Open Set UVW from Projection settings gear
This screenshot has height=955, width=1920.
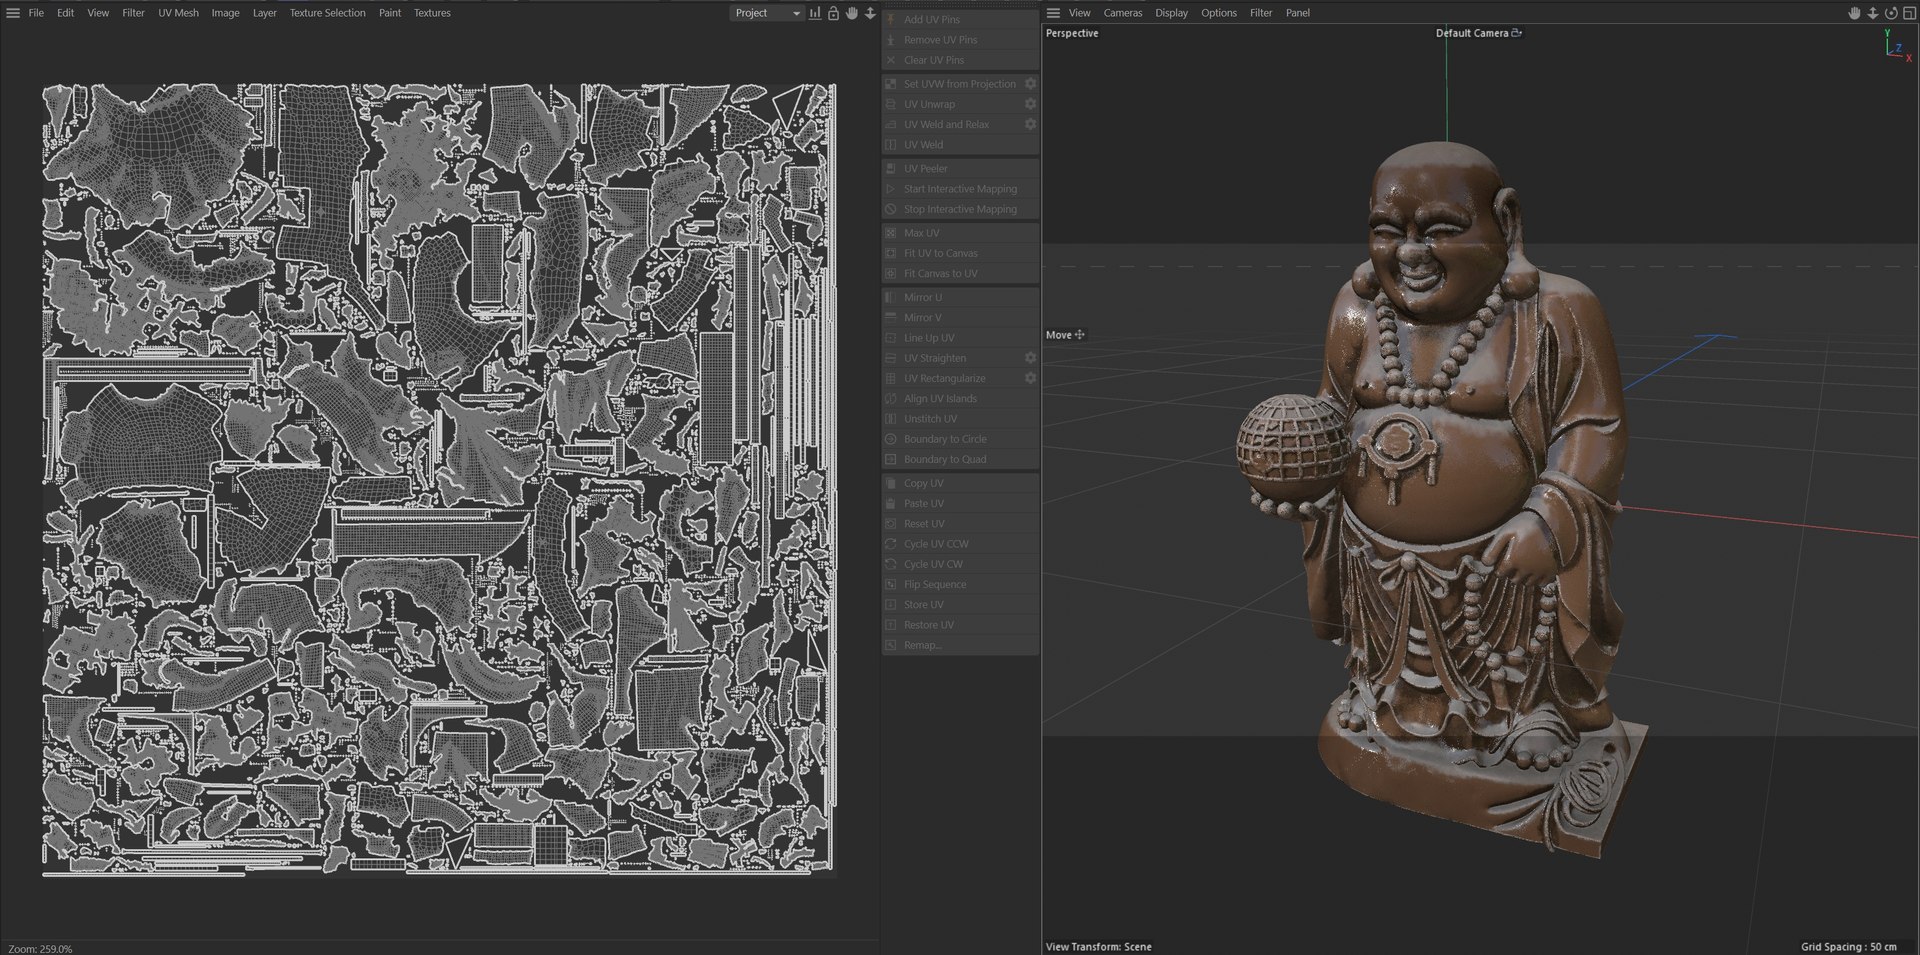pyautogui.click(x=1030, y=84)
